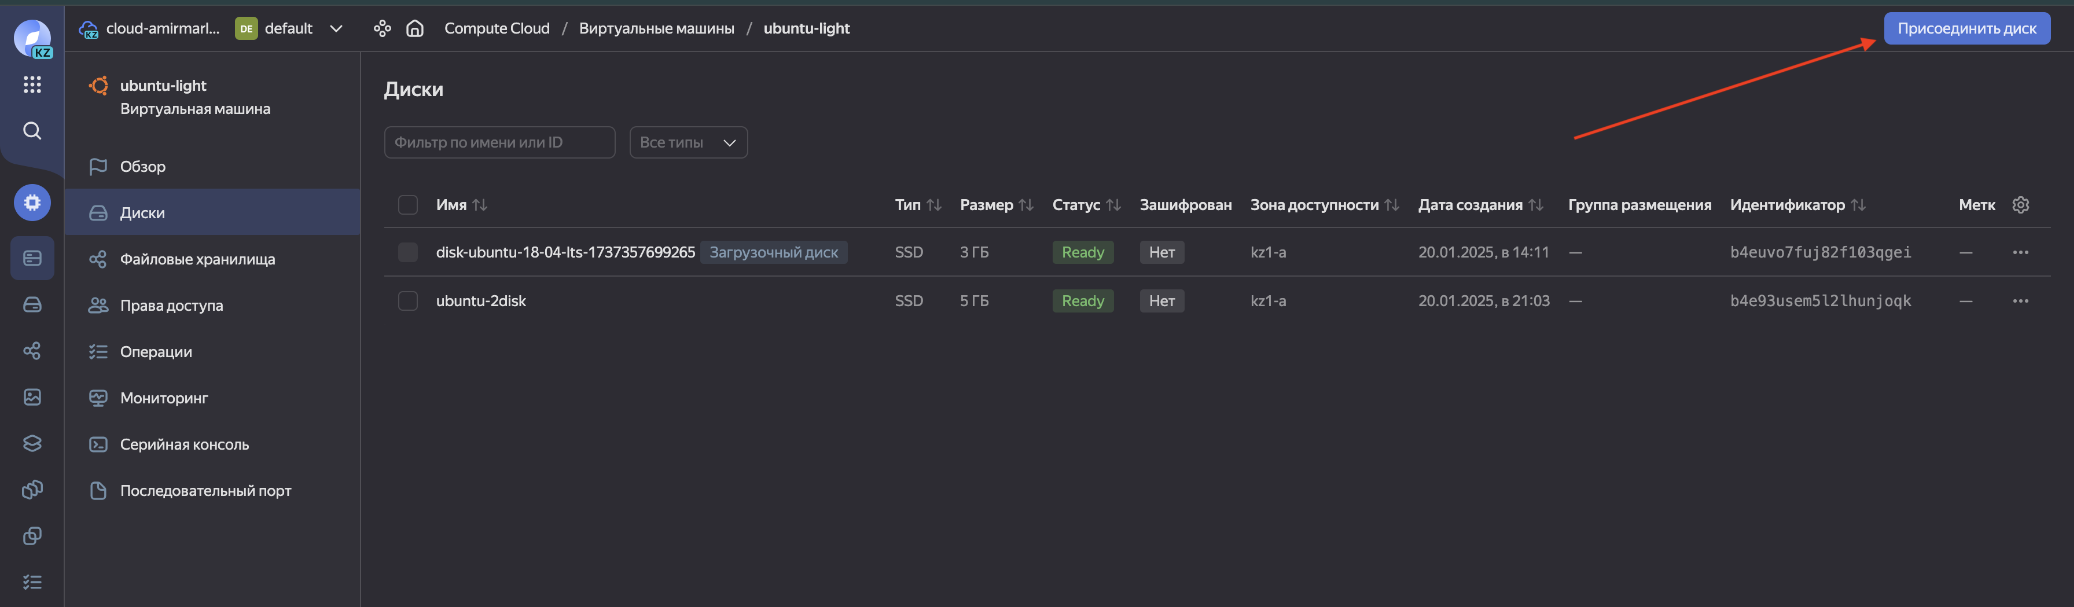The image size is (2074, 607).
Task: Toggle the select-all checkbox in table header
Action: (408, 205)
